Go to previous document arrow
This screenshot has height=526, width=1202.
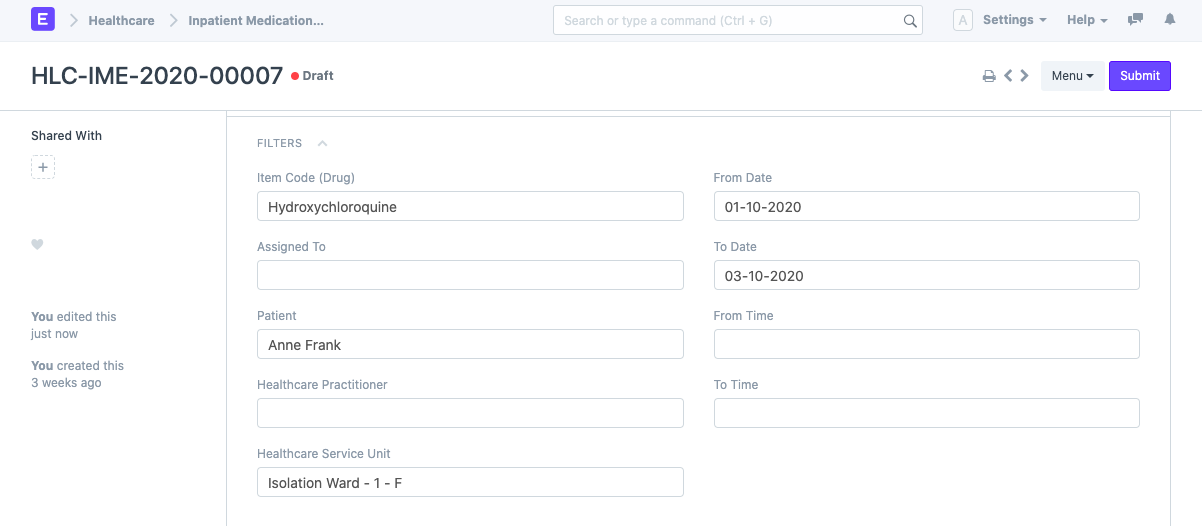(1009, 76)
